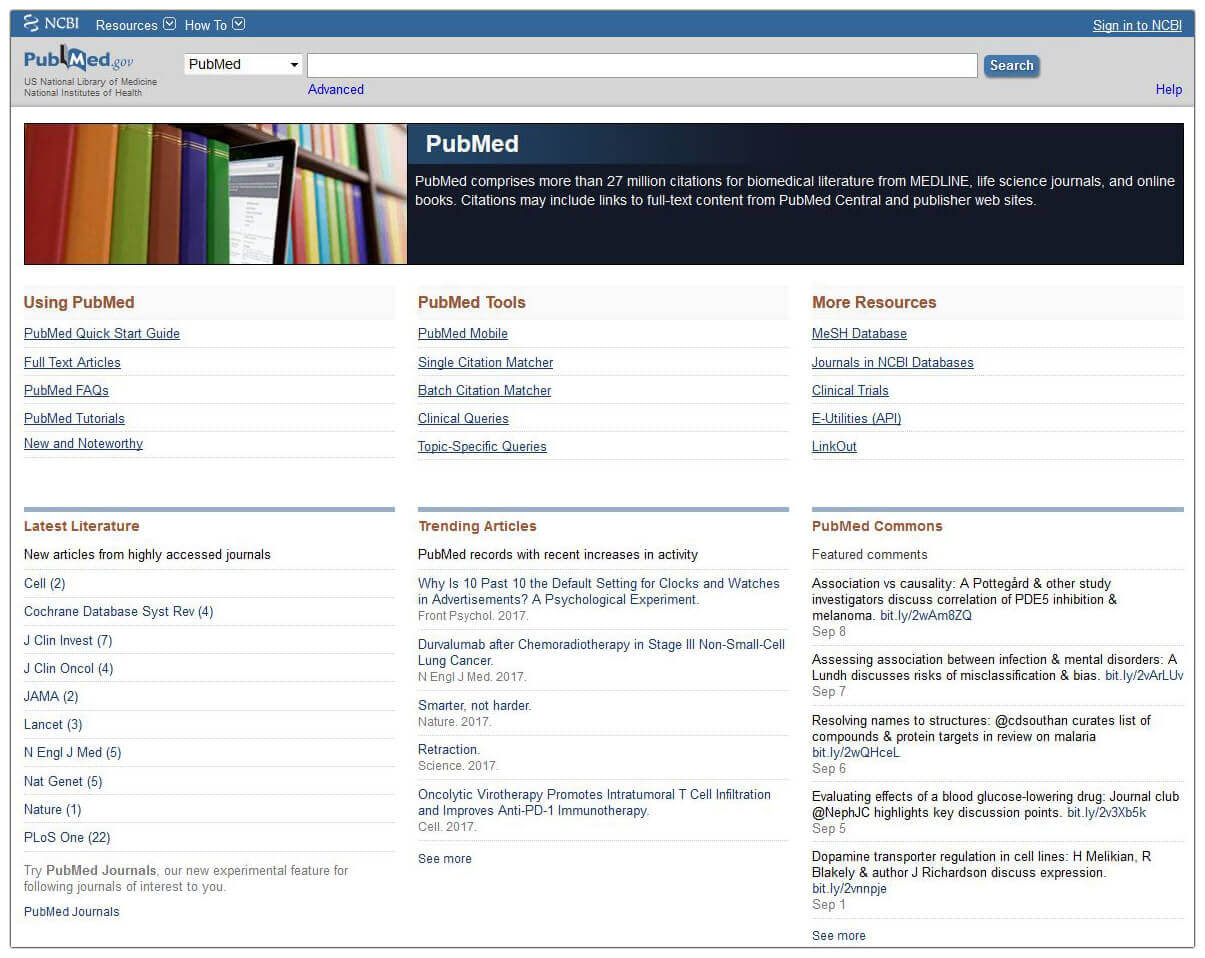Viewport: 1205px width, 958px height.
Task: Open the Clocks and Watches trending article
Action: tap(598, 592)
